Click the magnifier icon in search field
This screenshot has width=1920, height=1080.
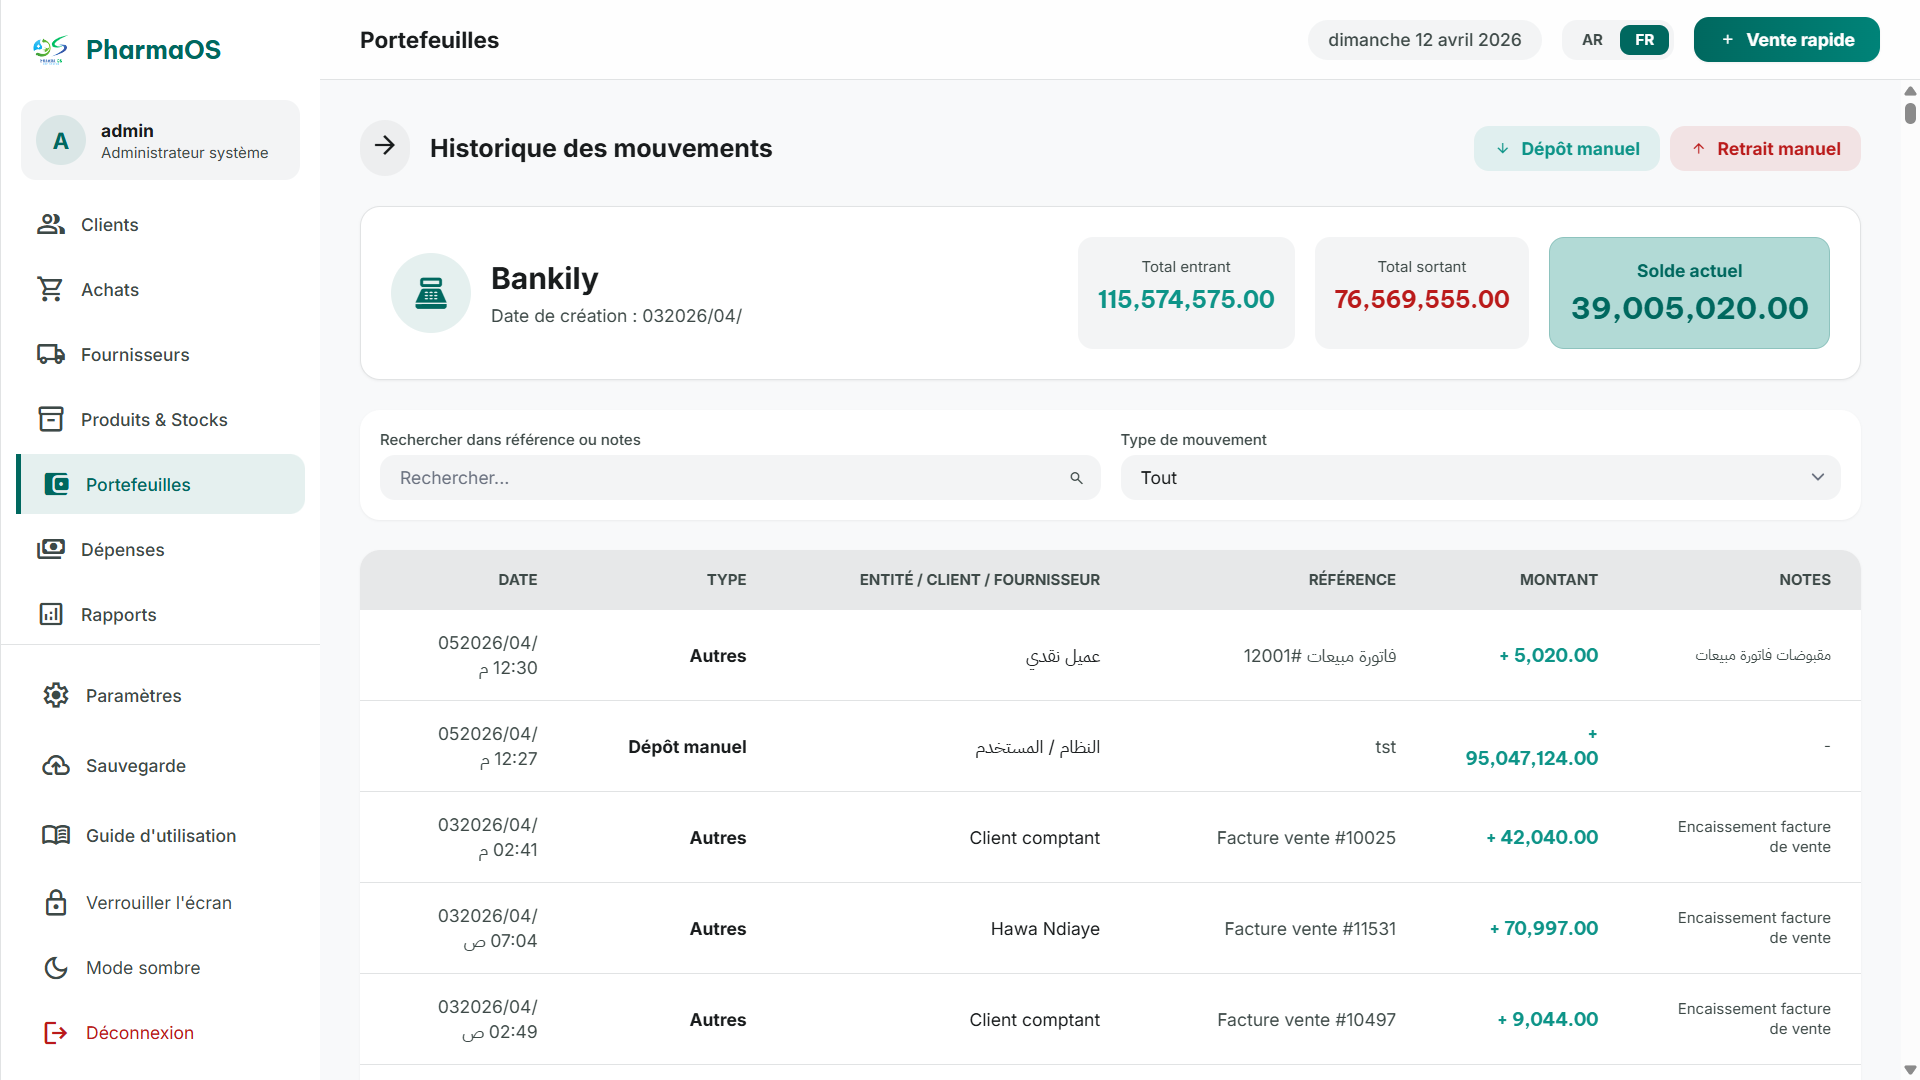1076,478
